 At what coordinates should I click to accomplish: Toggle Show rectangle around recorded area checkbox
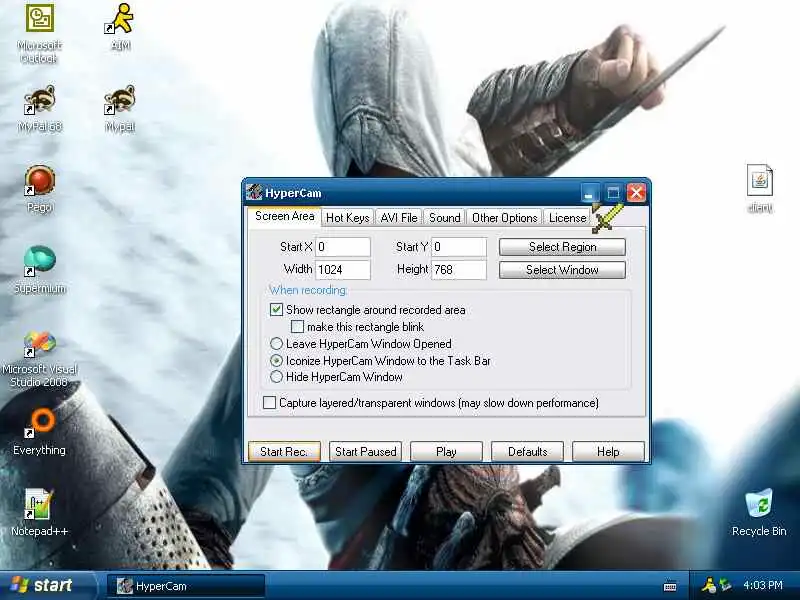(x=276, y=310)
